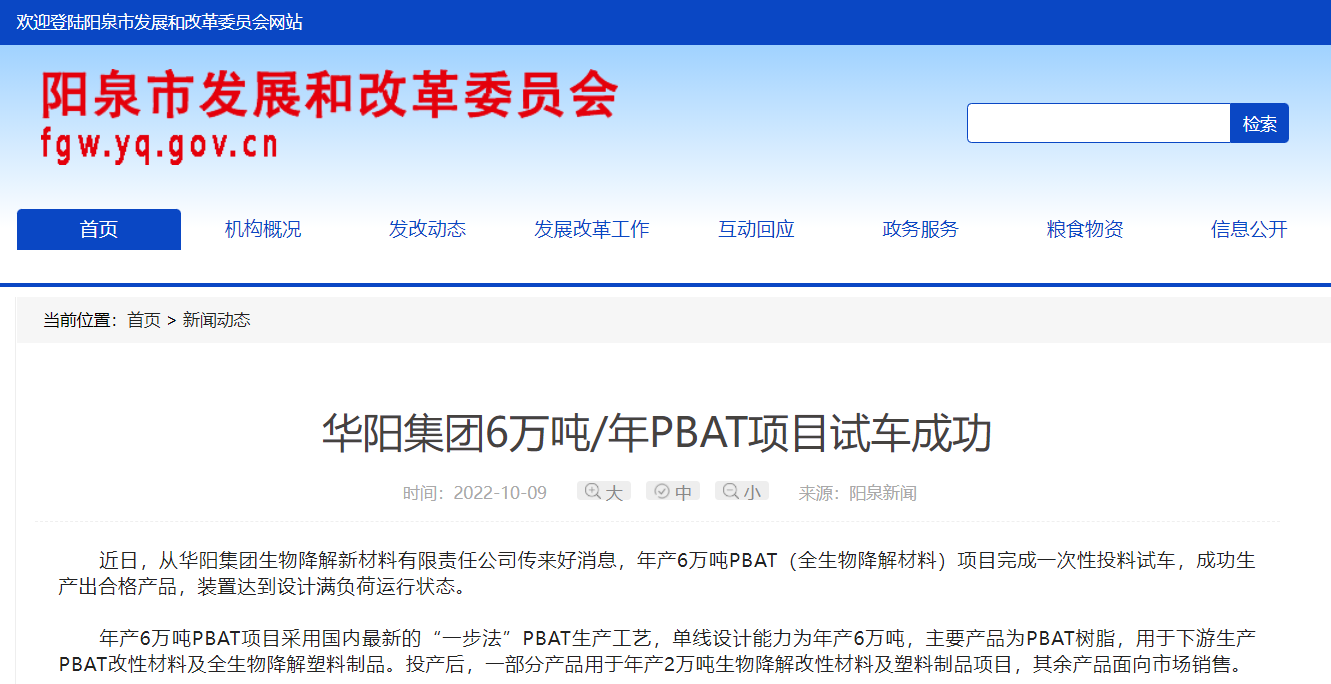Open the 发改动态 menu
1331x684 pixels.
pyautogui.click(x=426, y=228)
